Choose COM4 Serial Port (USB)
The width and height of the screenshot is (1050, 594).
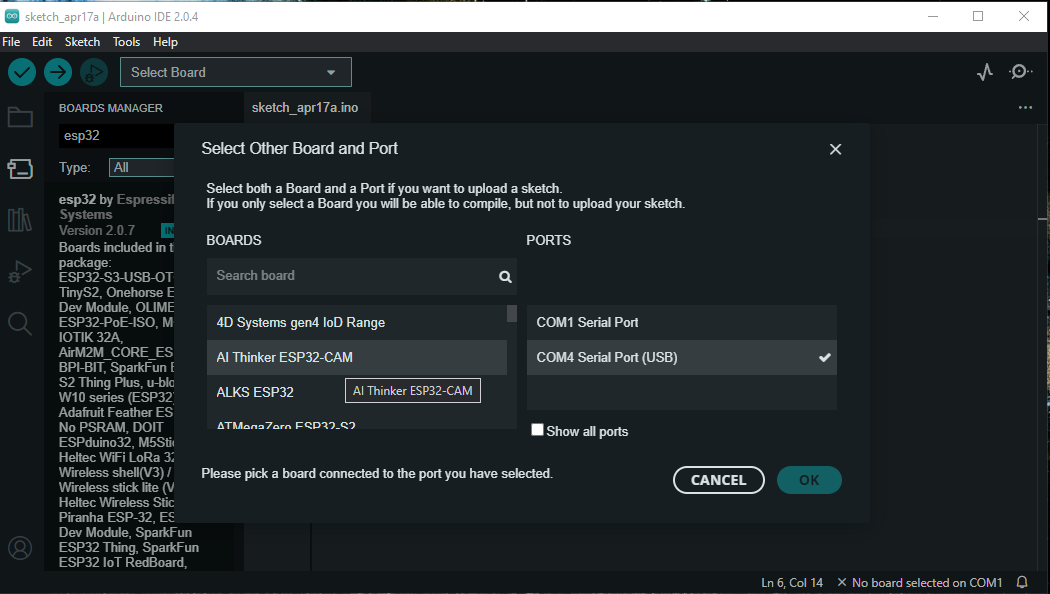coord(682,358)
